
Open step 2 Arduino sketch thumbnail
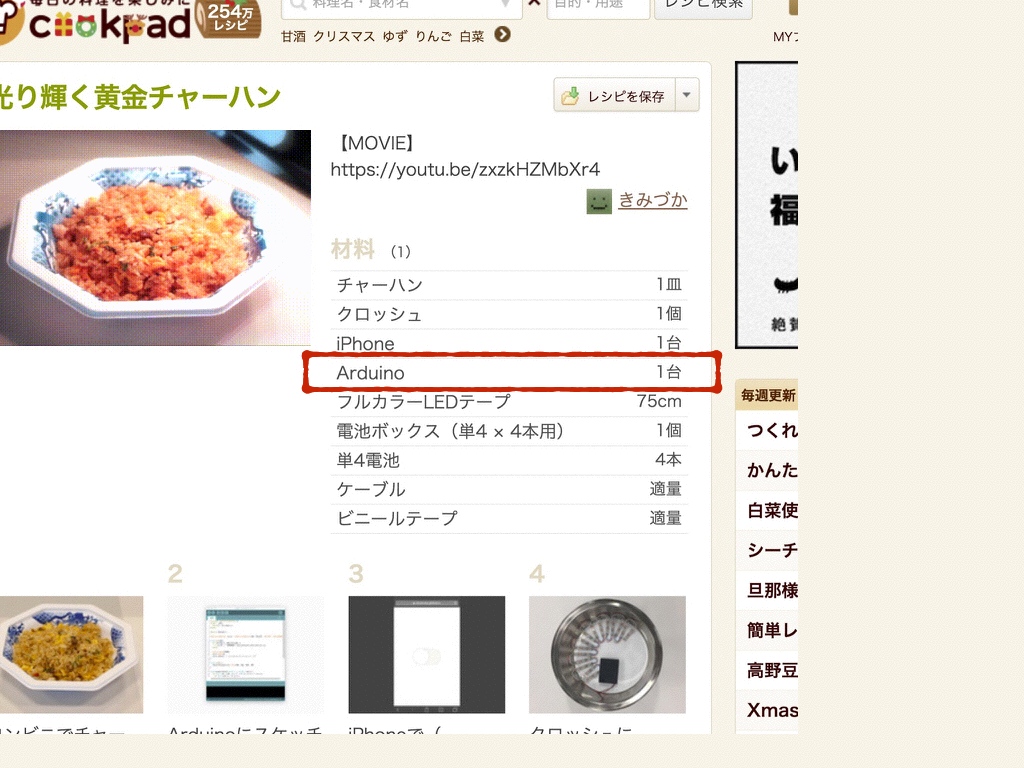[246, 654]
